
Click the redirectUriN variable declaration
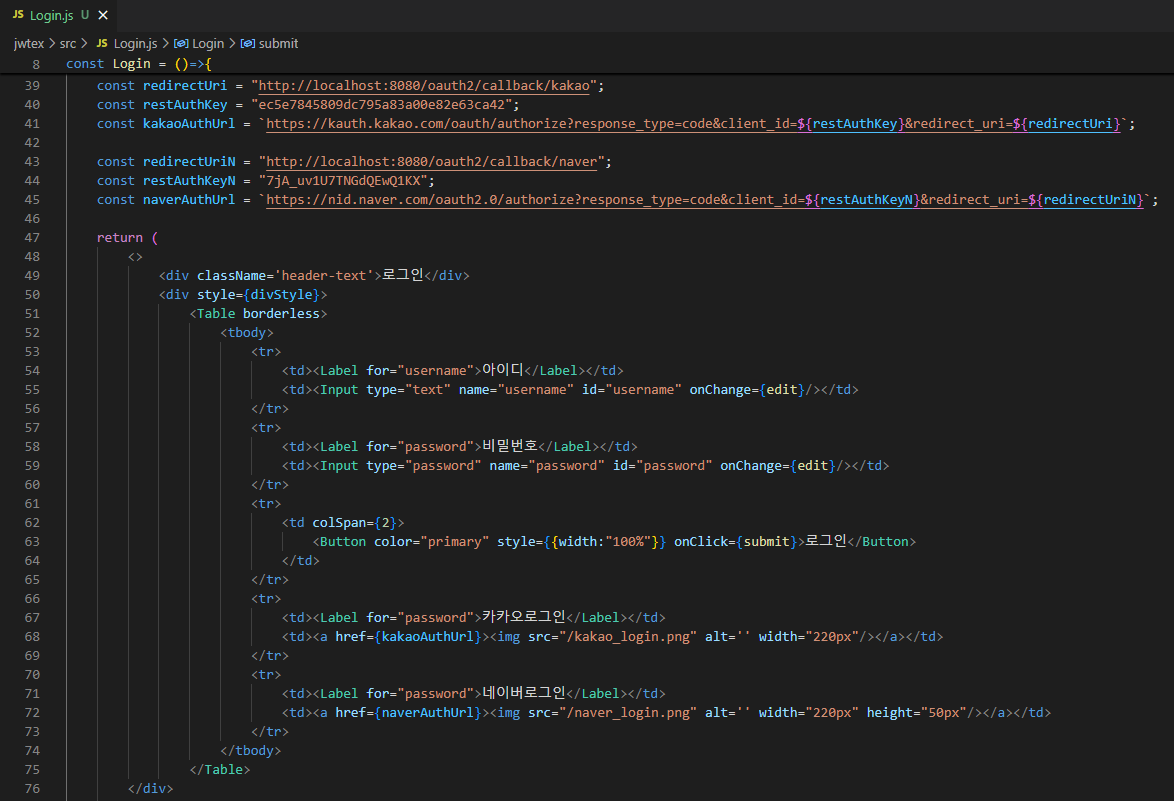click(x=189, y=162)
